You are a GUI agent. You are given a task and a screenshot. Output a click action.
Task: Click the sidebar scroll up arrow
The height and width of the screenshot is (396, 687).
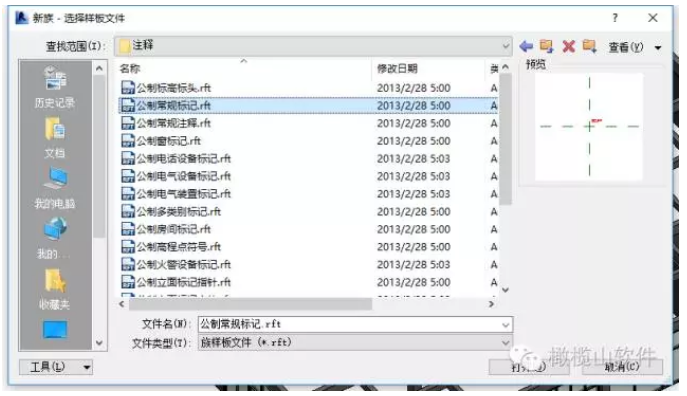99,68
